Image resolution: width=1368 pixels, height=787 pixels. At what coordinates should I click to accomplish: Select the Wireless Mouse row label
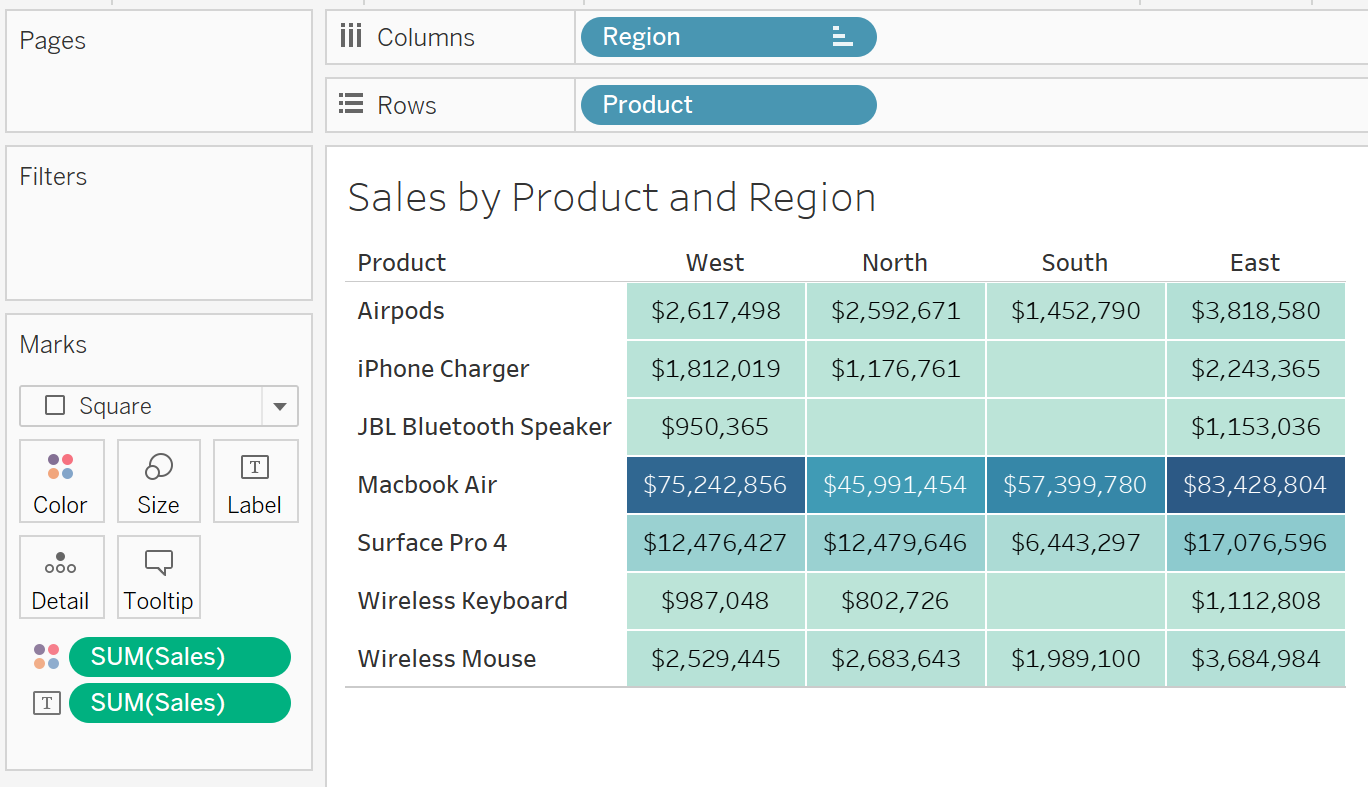click(x=447, y=659)
